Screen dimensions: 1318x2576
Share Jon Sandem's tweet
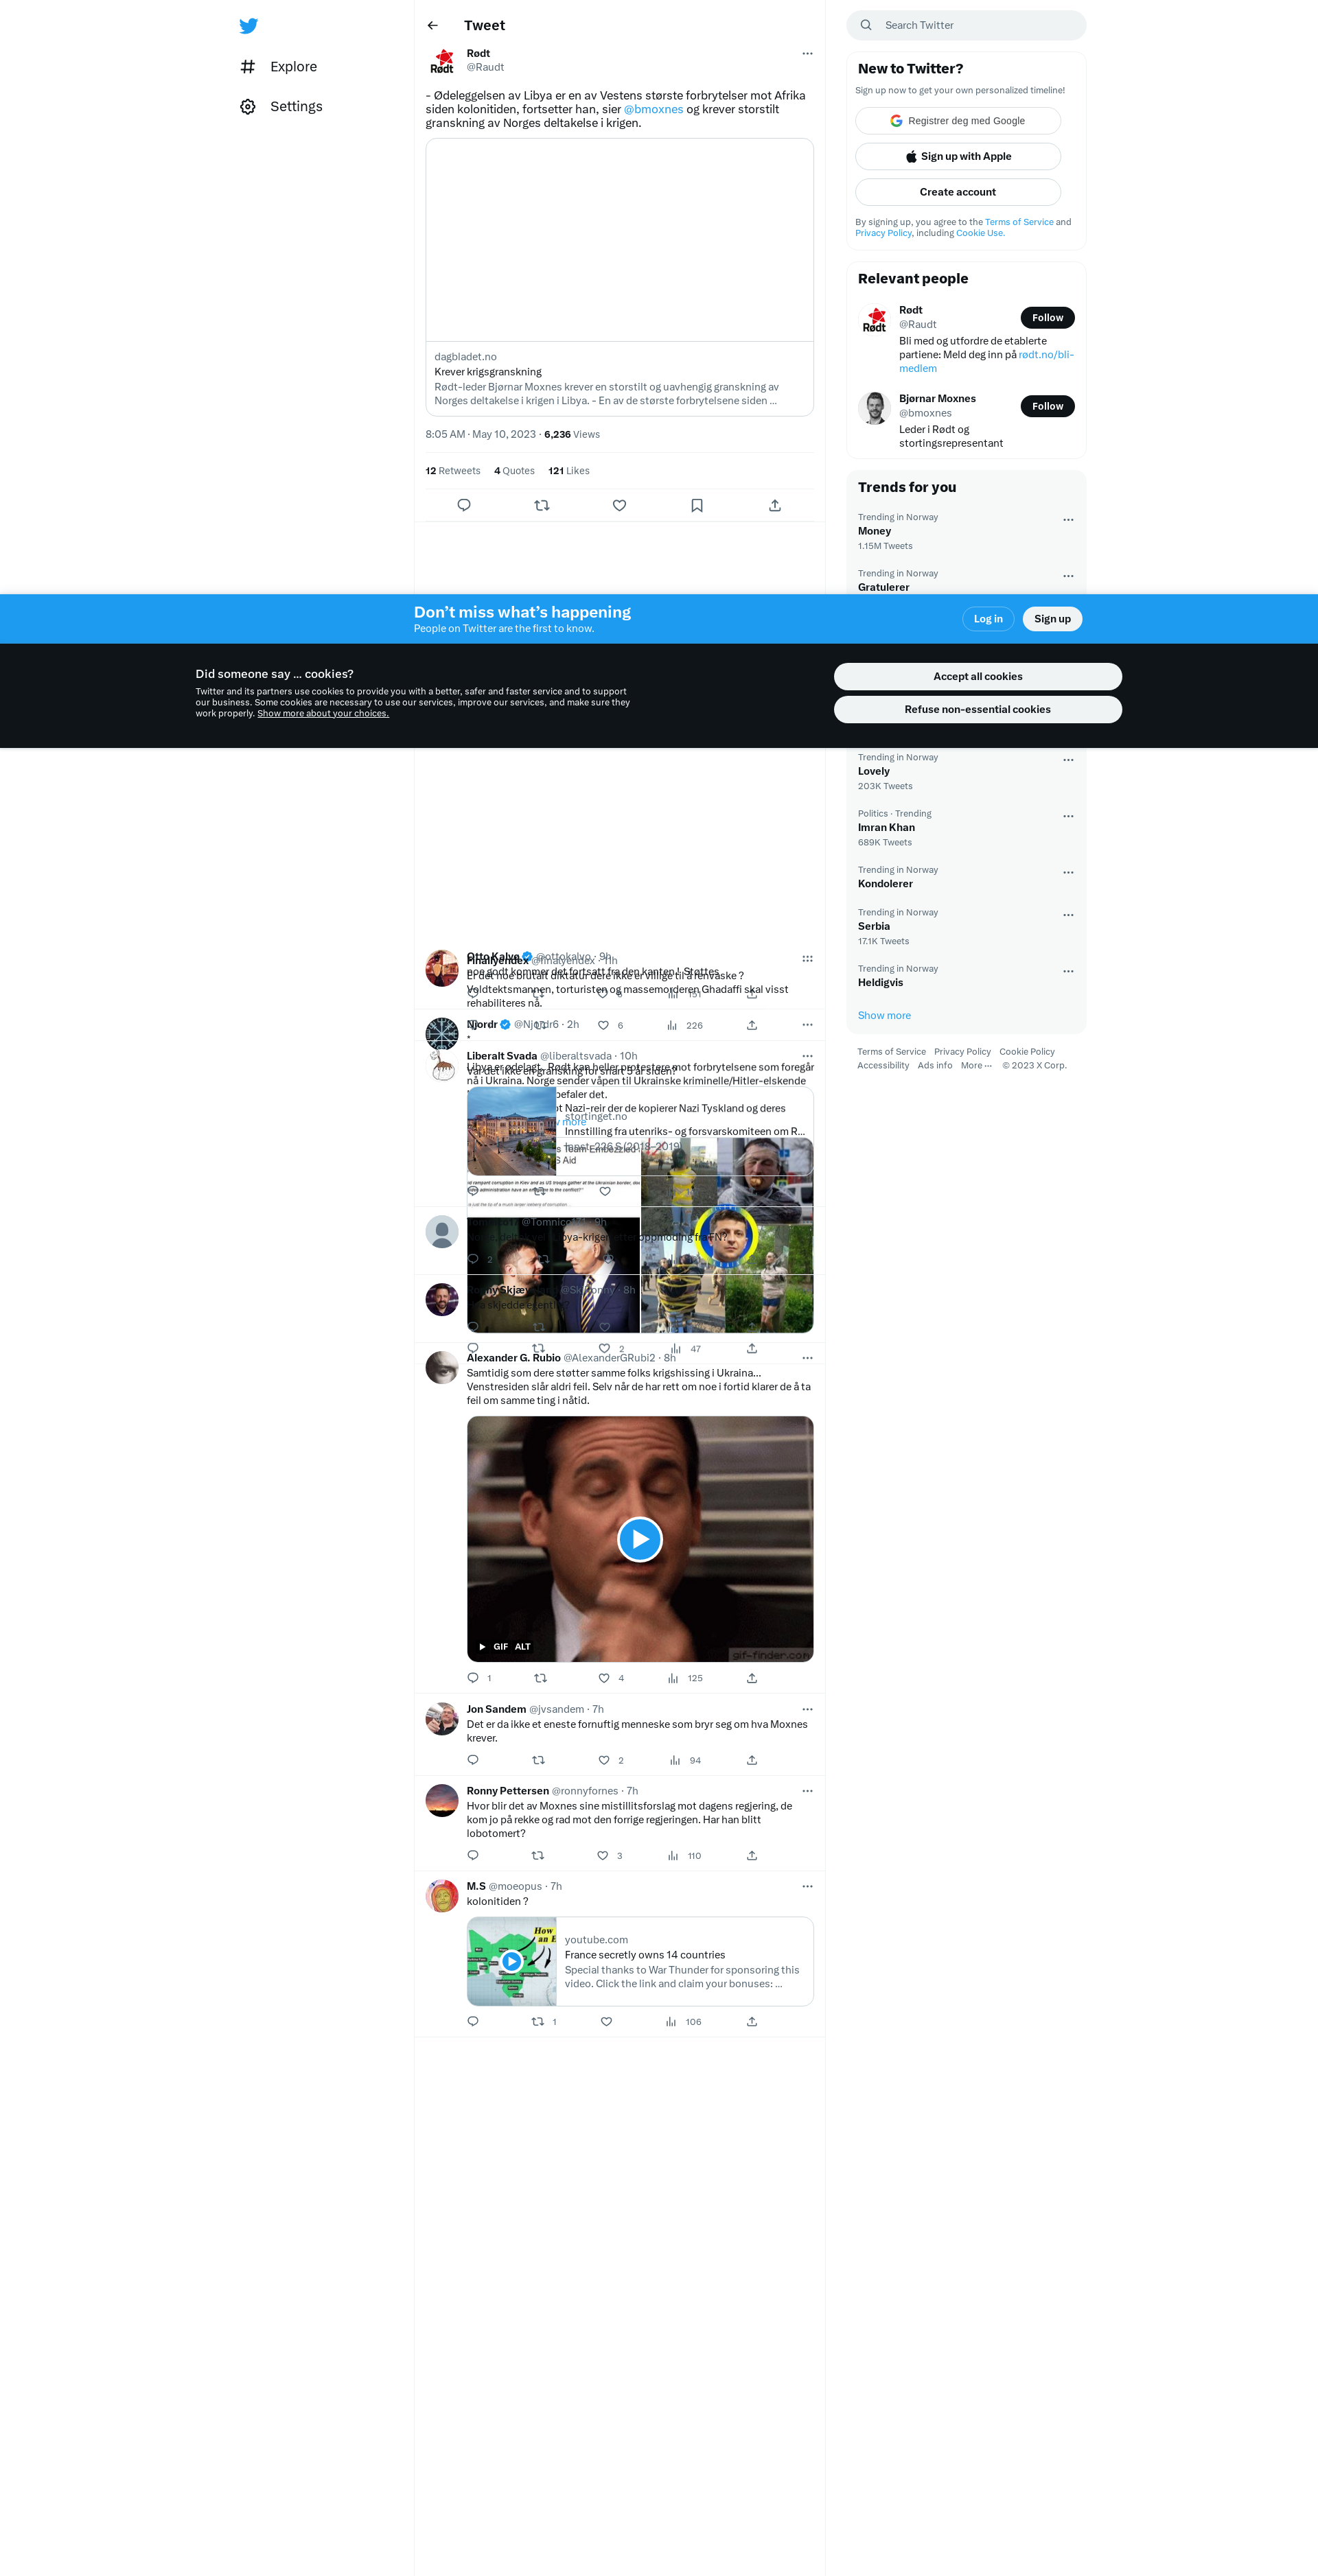[x=752, y=1760]
